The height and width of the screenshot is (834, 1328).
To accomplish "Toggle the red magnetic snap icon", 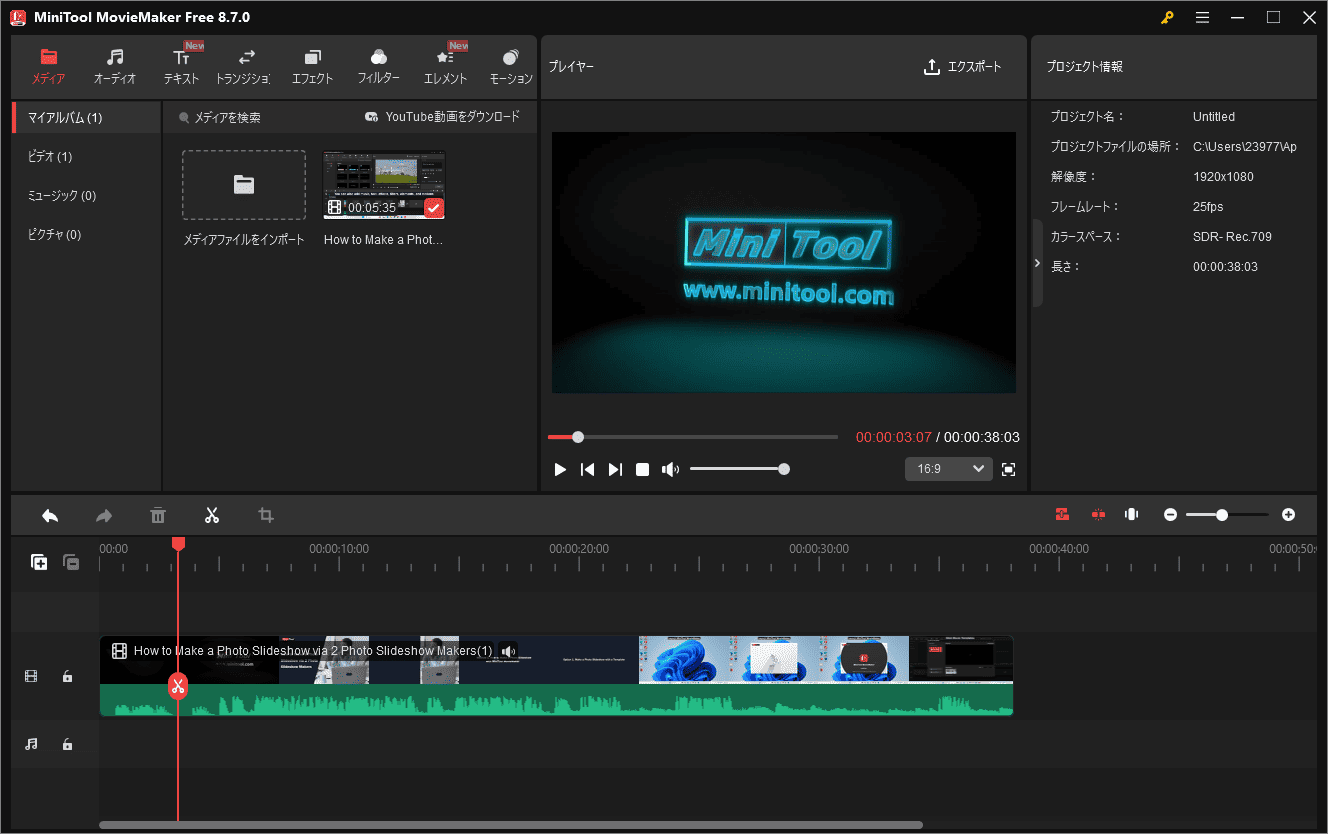I will (x=1062, y=514).
